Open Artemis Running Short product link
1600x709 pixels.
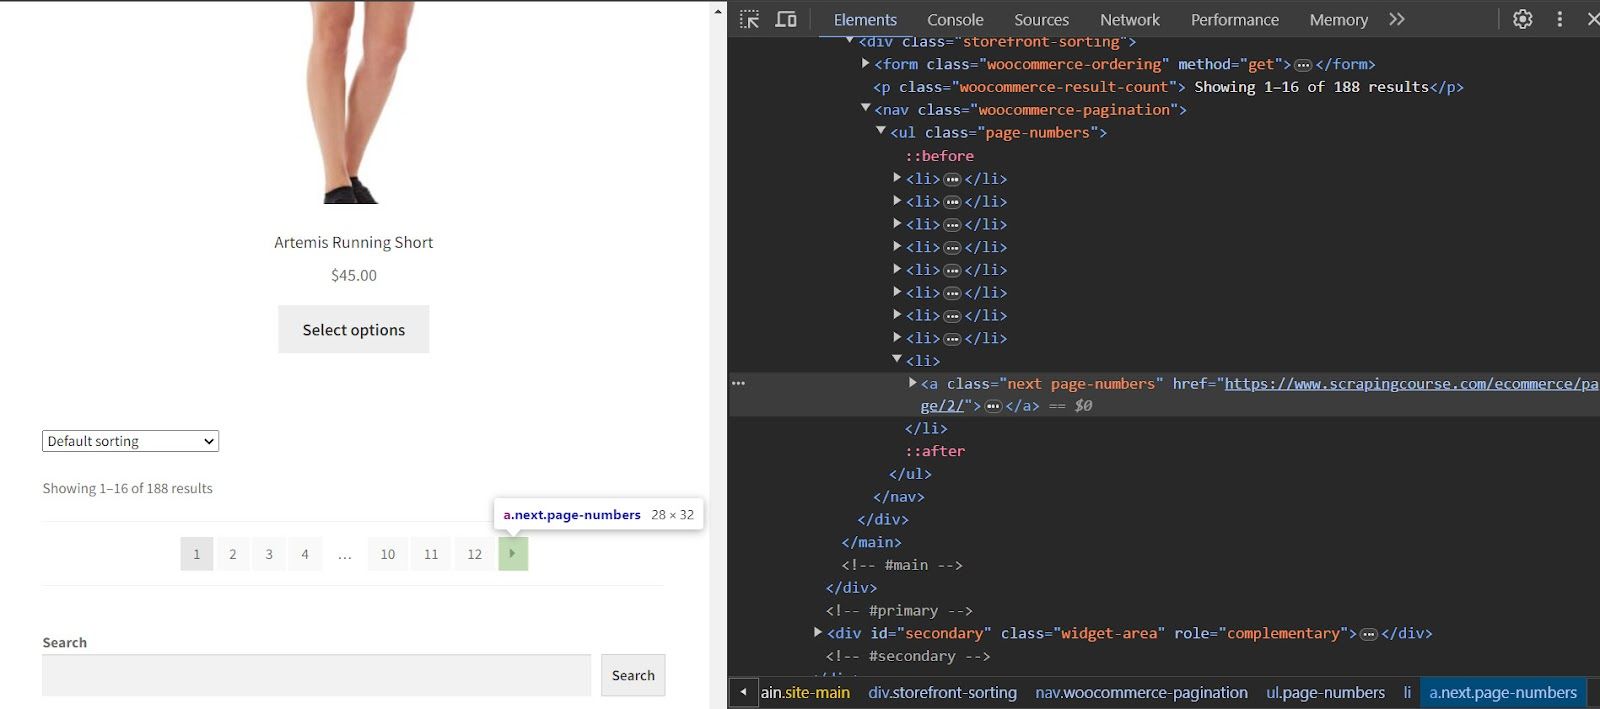click(354, 242)
